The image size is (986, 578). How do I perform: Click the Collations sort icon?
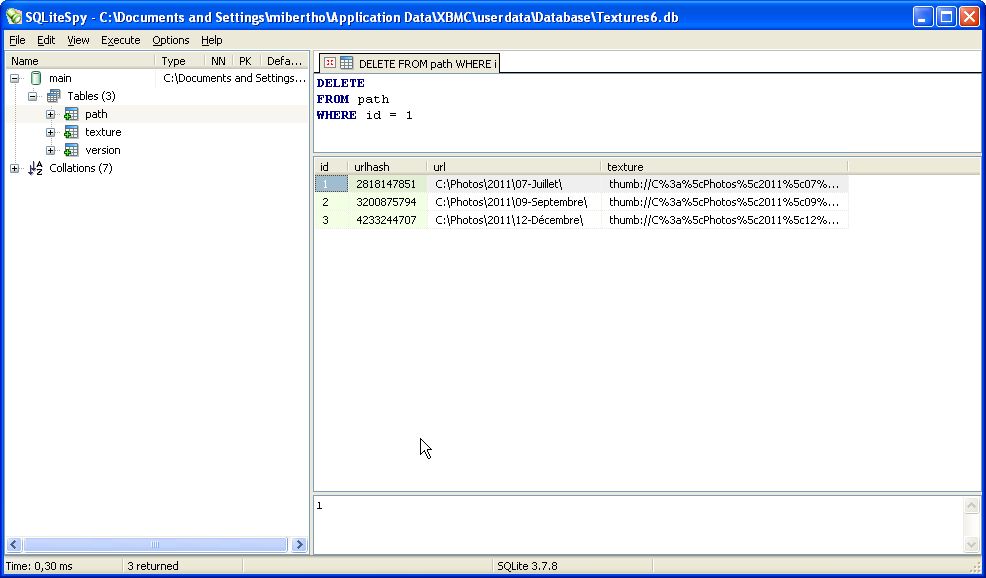tap(36, 168)
